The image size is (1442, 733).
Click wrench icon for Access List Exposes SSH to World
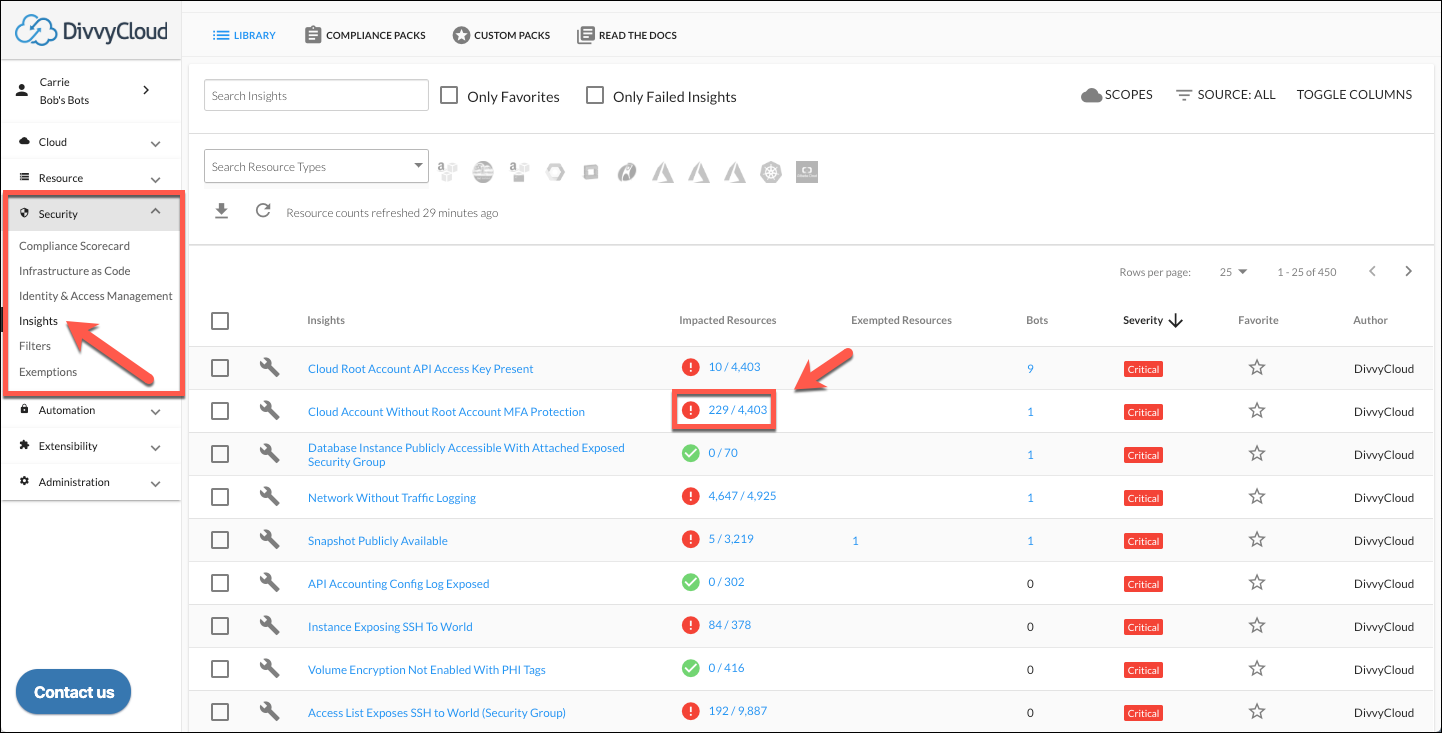[269, 712]
